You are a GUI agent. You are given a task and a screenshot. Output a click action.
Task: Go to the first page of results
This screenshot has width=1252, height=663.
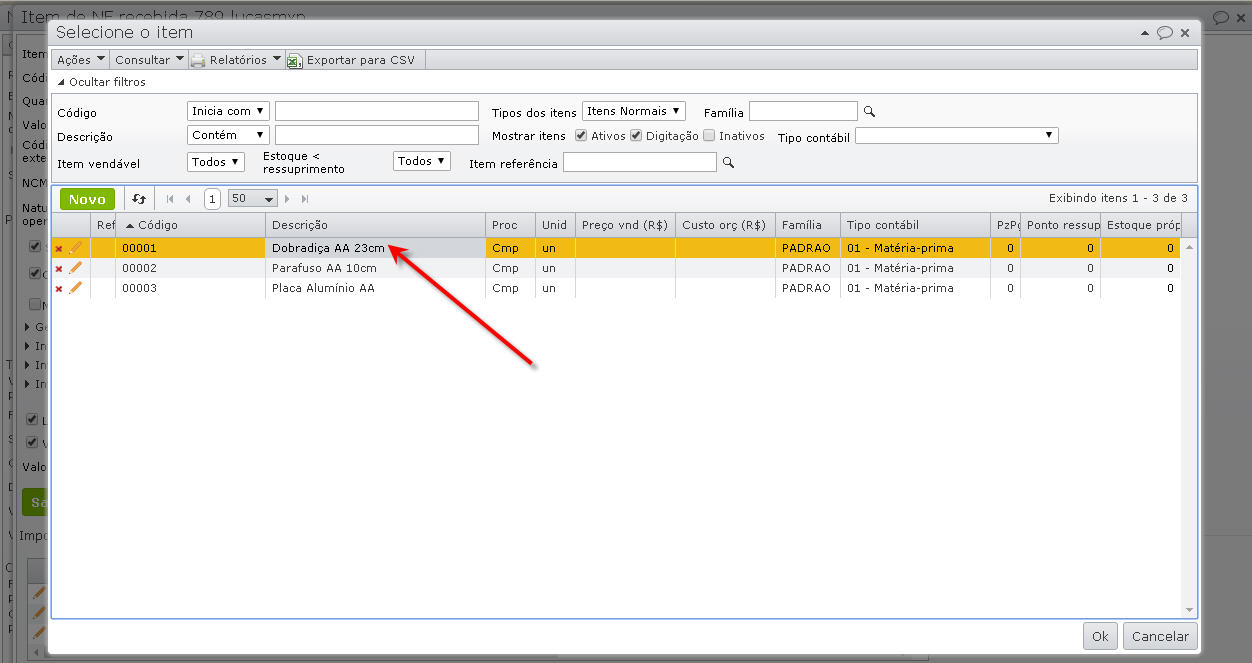[x=170, y=199]
